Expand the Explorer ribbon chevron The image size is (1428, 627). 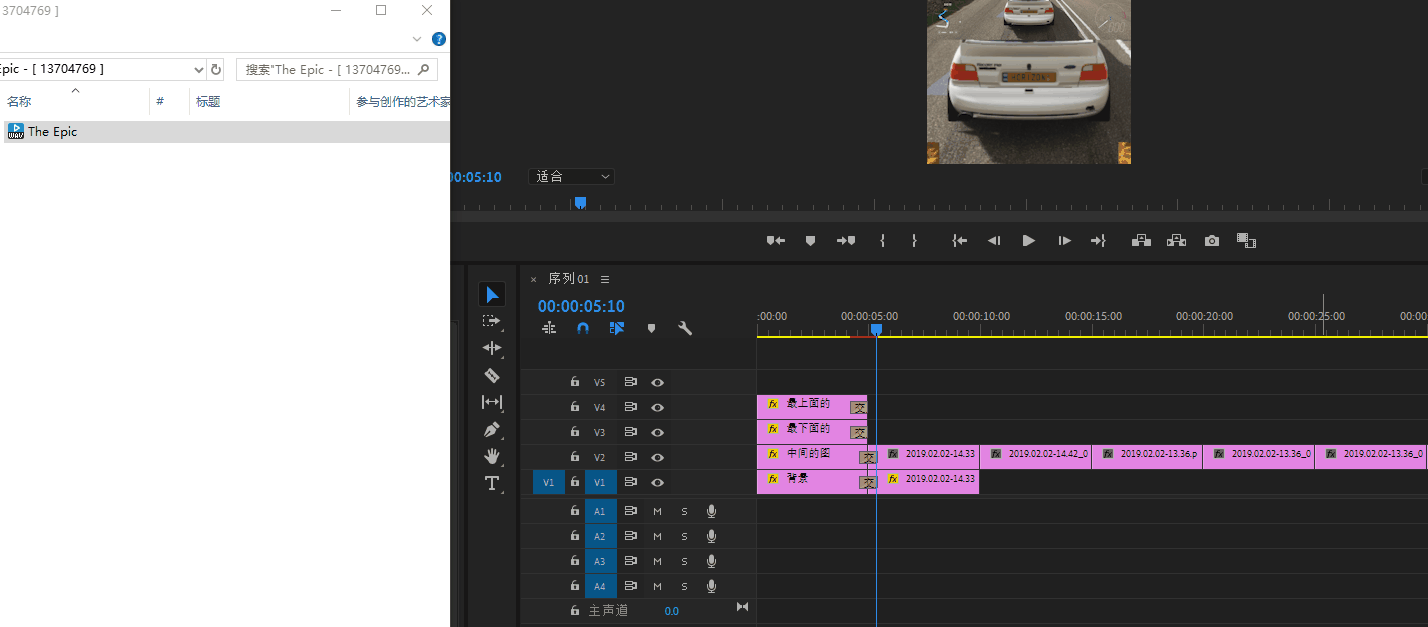pyautogui.click(x=418, y=39)
